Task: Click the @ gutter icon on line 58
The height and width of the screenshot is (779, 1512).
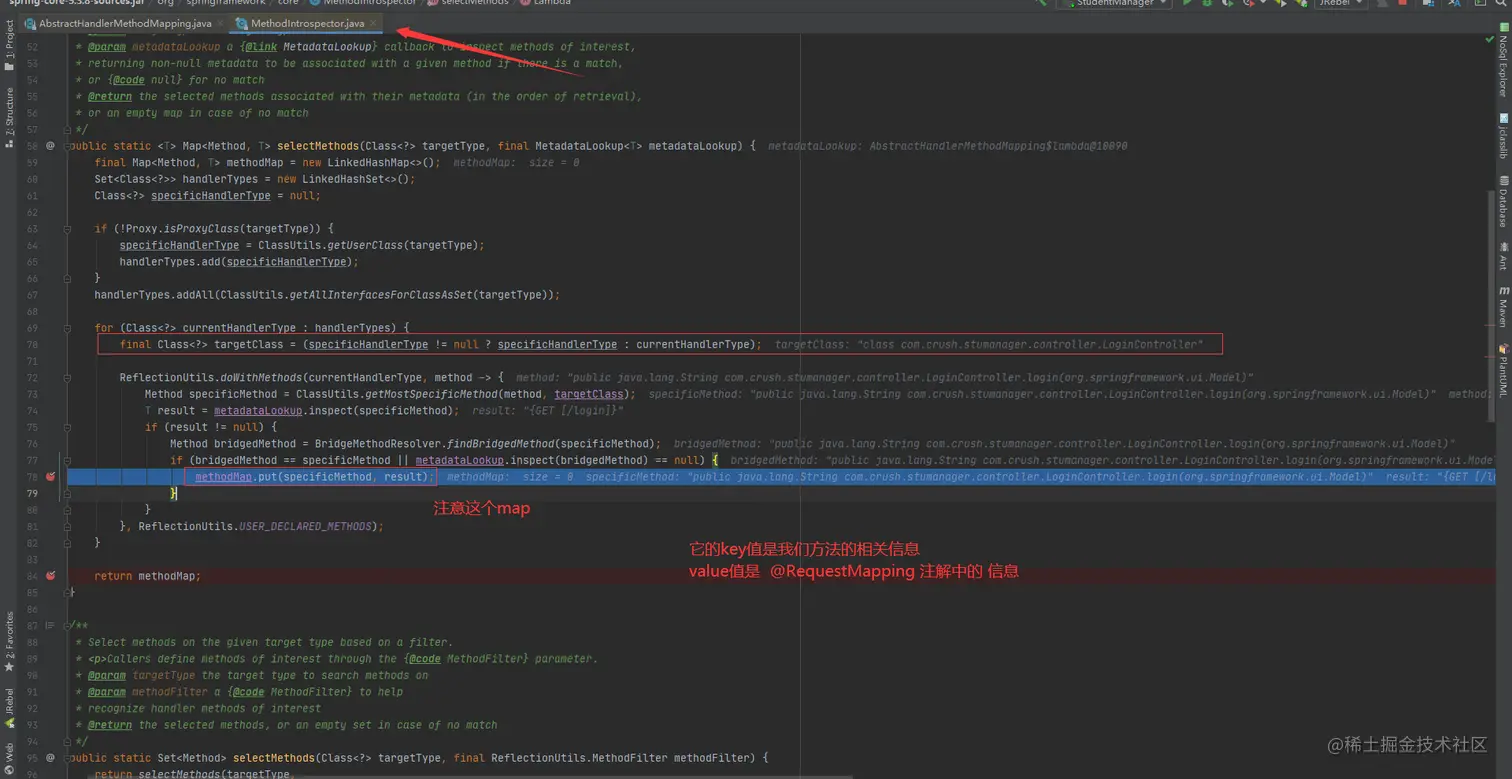Action: [50, 146]
